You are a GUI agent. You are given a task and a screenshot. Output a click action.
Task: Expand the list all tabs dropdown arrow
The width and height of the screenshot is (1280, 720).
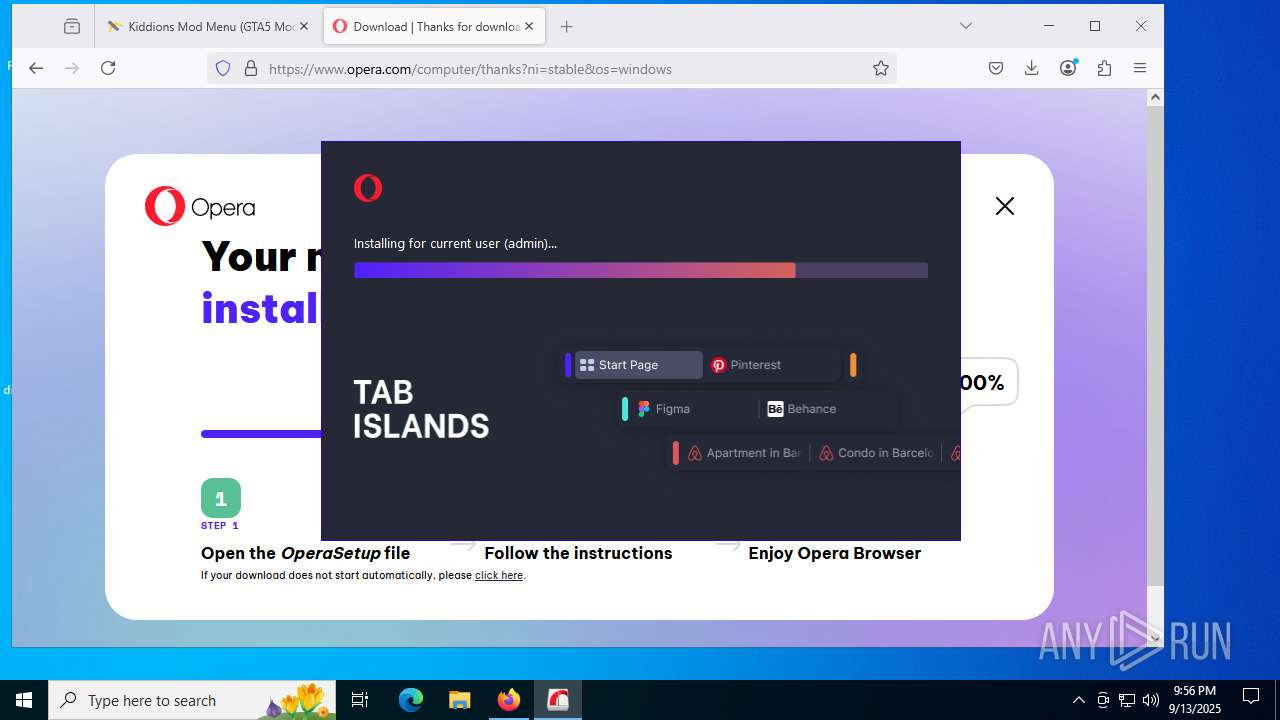pos(966,26)
